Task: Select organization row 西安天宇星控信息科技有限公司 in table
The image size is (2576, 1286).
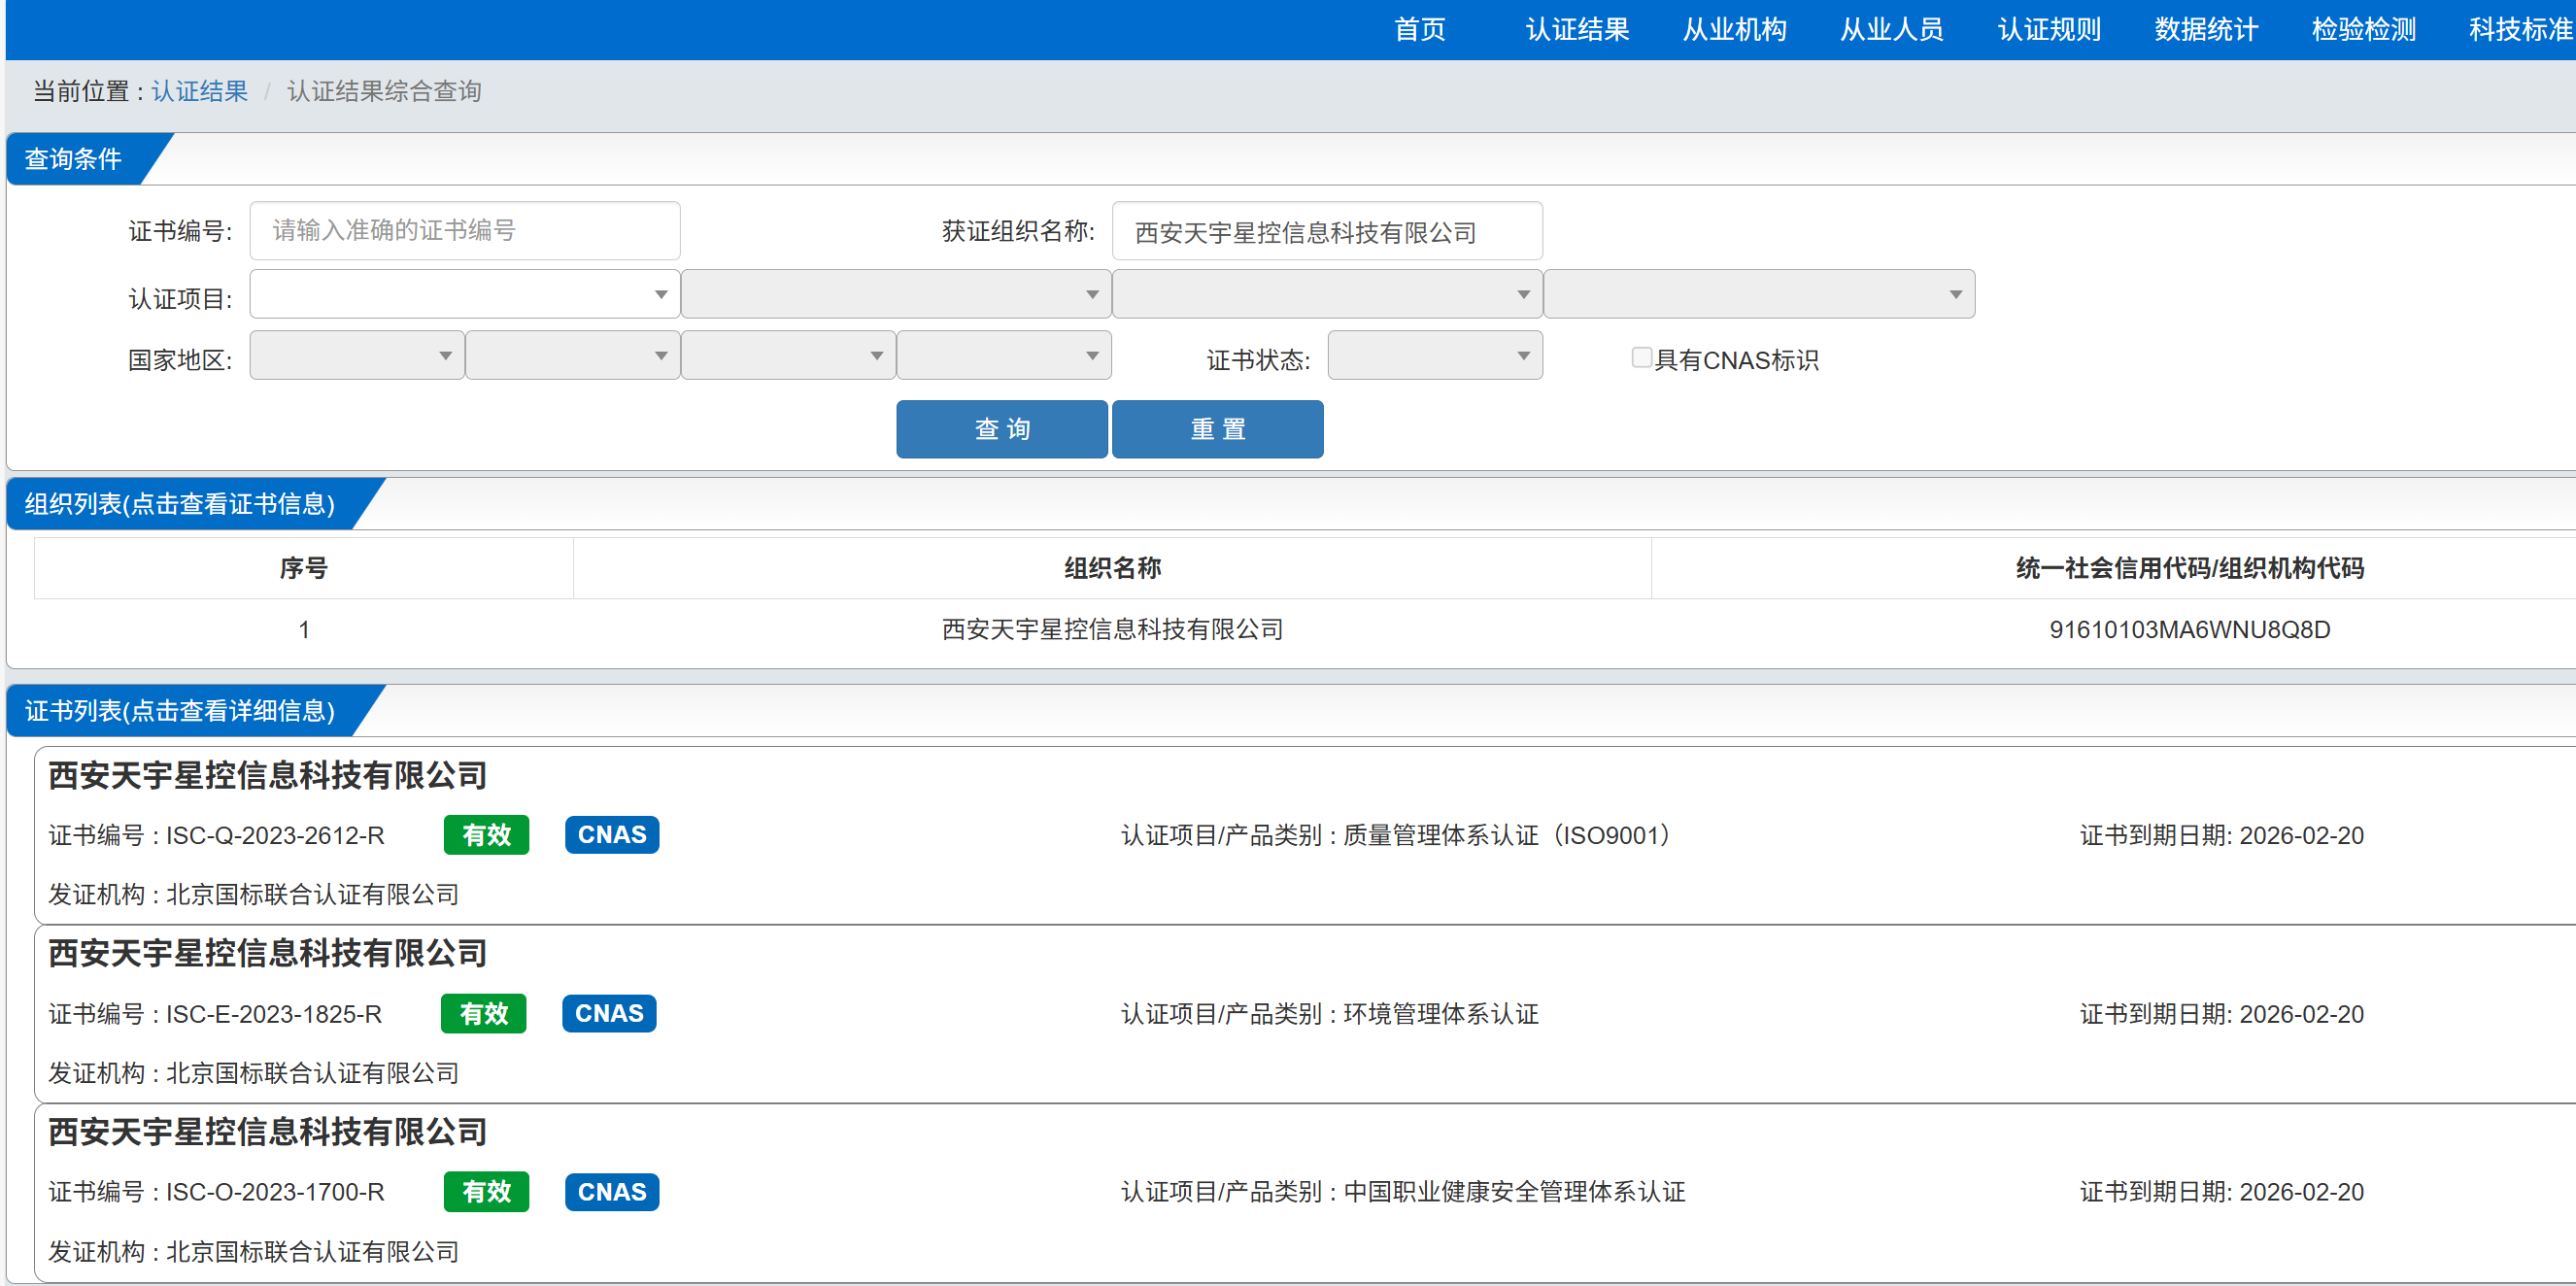Action: coord(1111,629)
